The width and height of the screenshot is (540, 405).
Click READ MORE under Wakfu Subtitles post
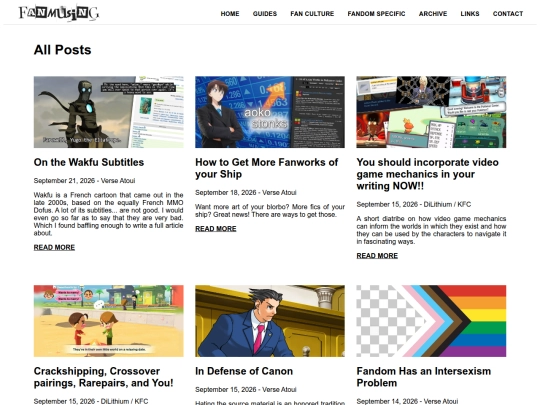54,247
